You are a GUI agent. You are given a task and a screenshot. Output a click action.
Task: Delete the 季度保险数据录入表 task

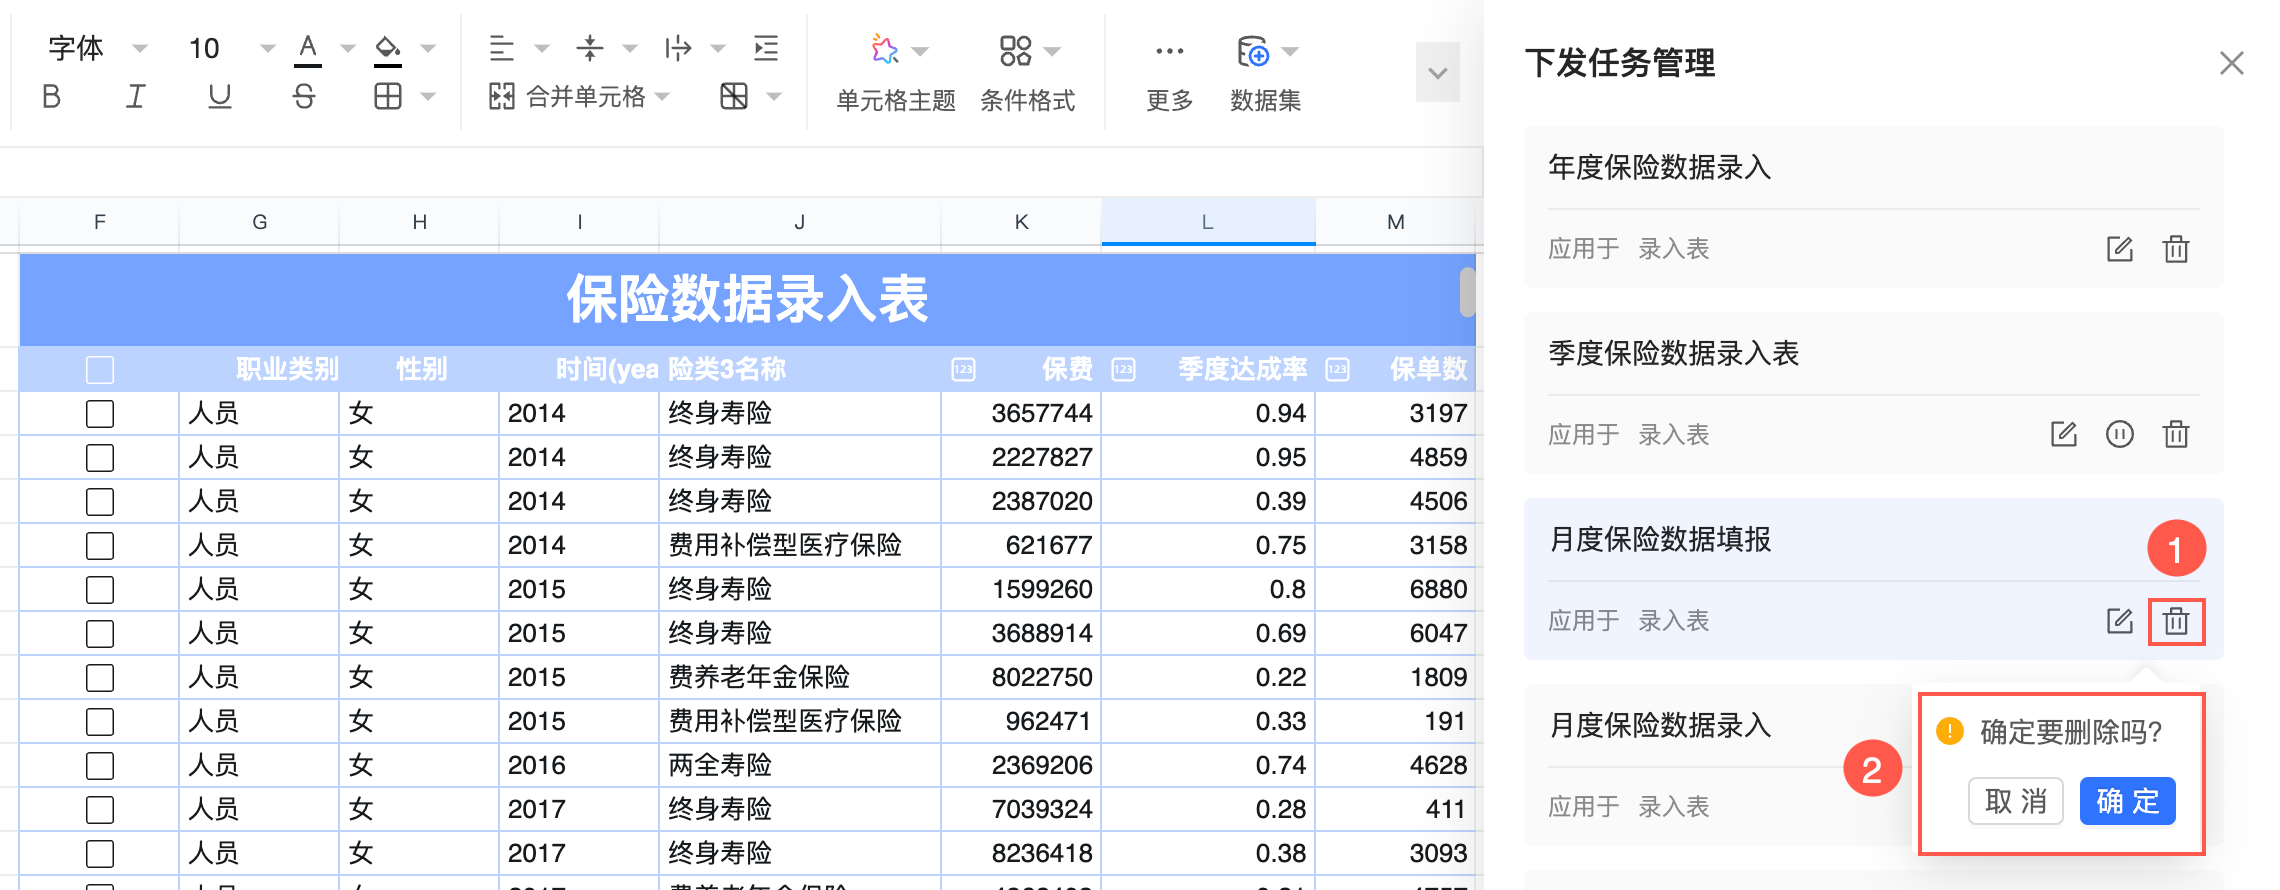point(2176,434)
